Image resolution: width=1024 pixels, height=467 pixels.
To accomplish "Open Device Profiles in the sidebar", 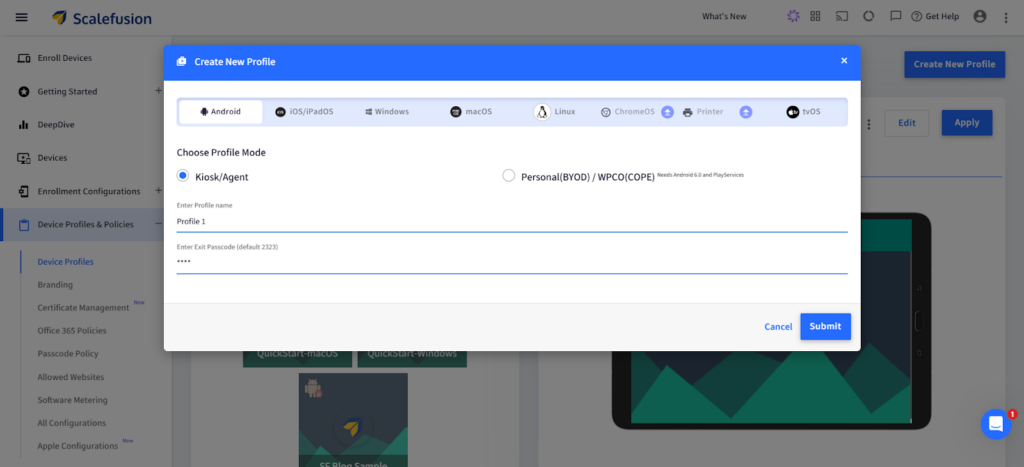I will [65, 262].
